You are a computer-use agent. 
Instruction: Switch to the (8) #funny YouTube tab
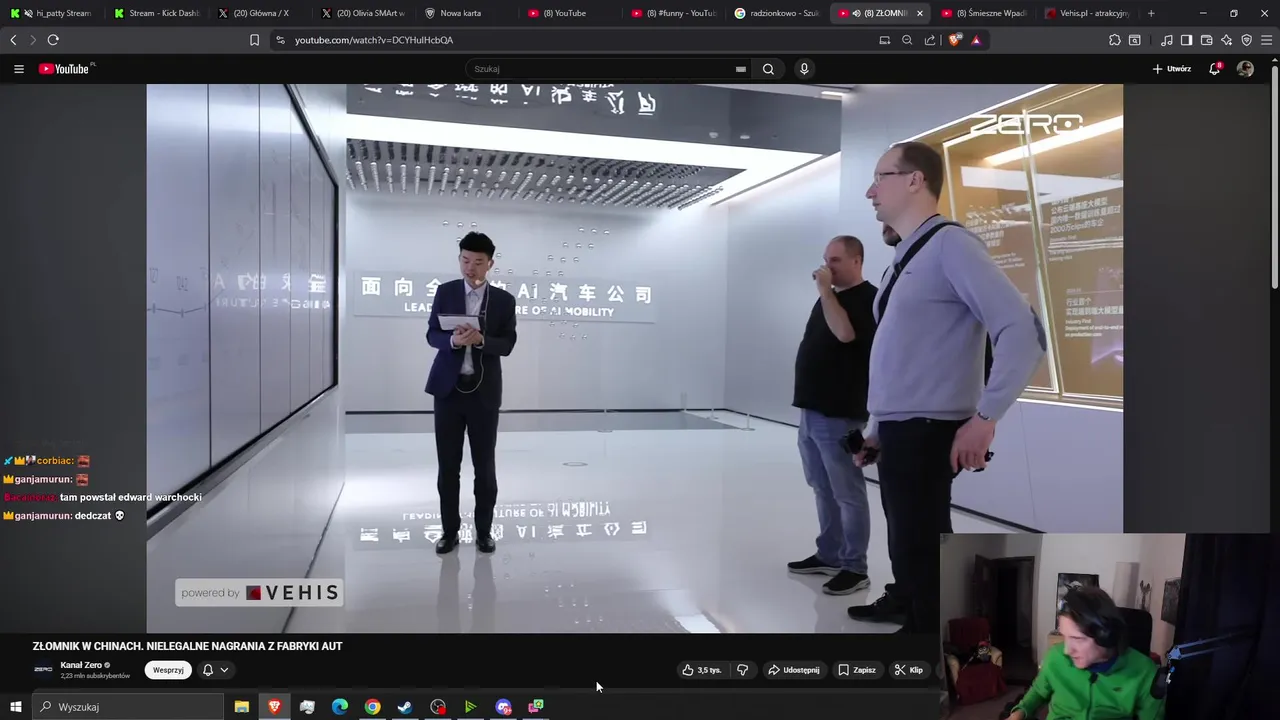pos(675,13)
